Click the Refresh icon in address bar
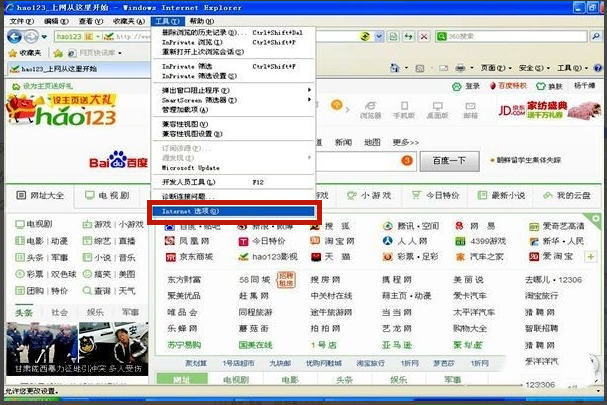607x405 pixels. click(408, 36)
